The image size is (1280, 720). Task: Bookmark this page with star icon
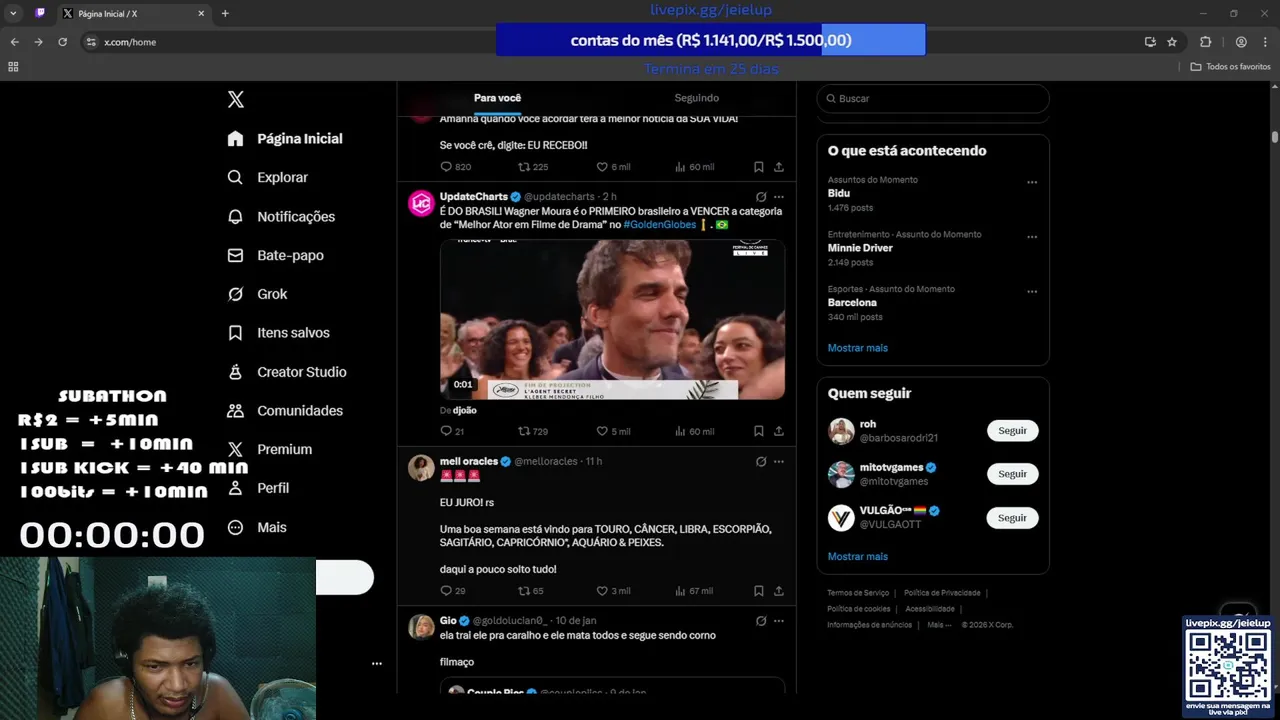point(1172,42)
